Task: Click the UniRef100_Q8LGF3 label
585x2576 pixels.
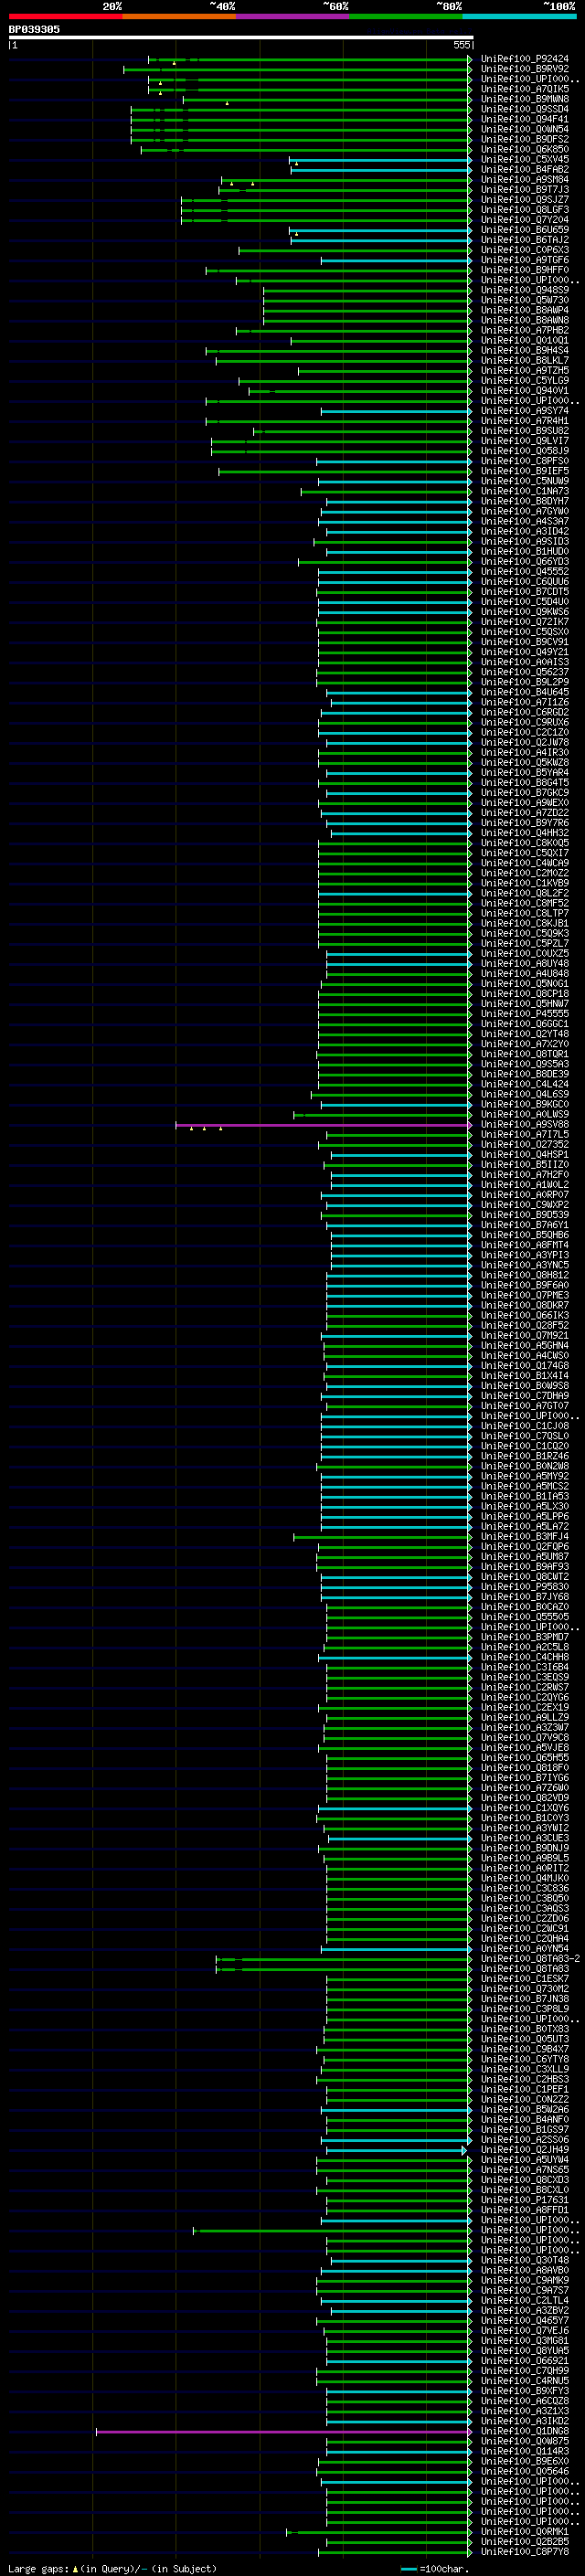Action: pyautogui.click(x=524, y=210)
